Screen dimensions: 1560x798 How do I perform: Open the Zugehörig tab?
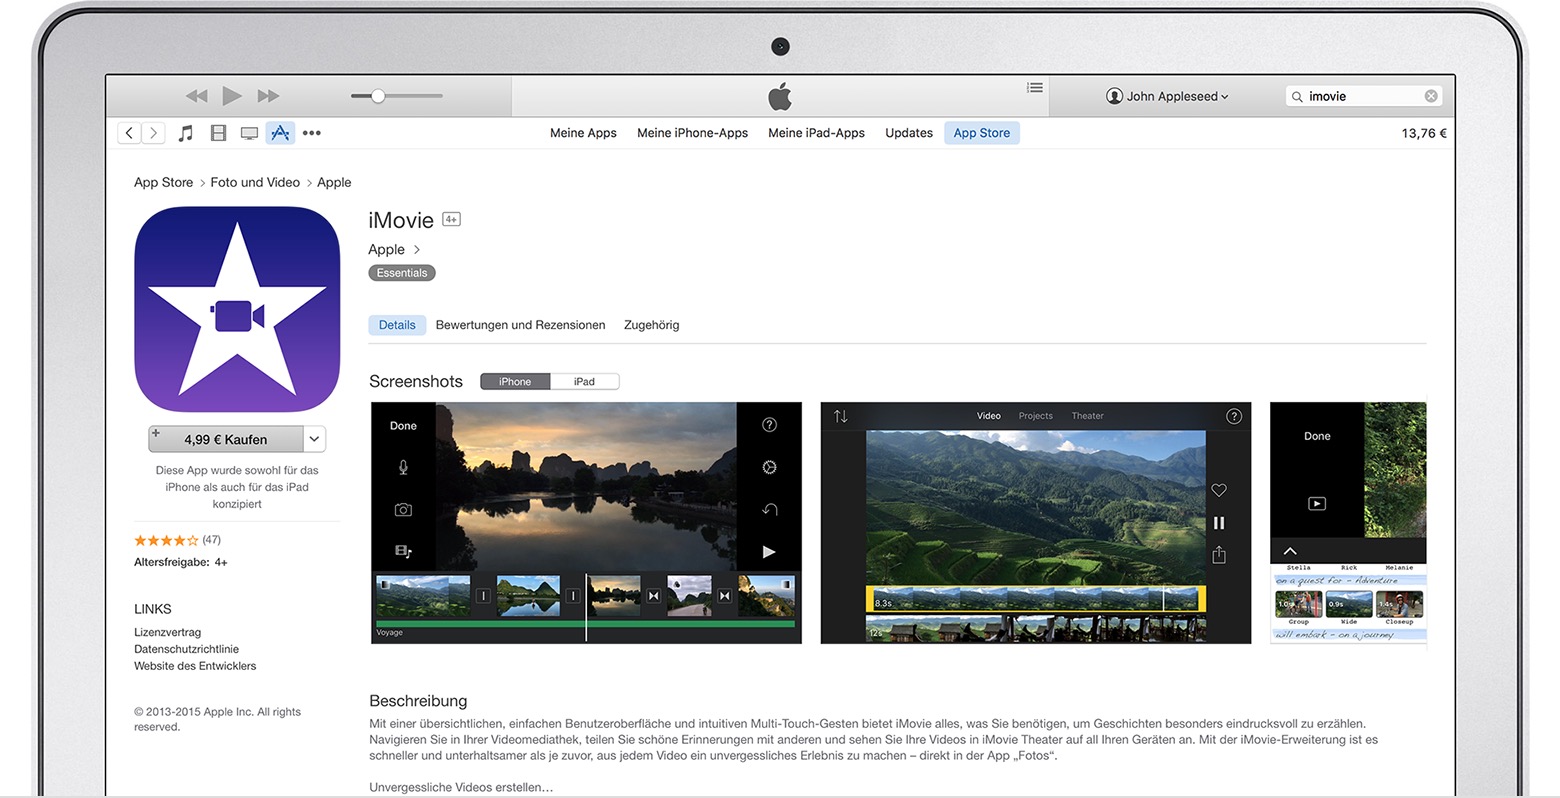[x=651, y=325]
